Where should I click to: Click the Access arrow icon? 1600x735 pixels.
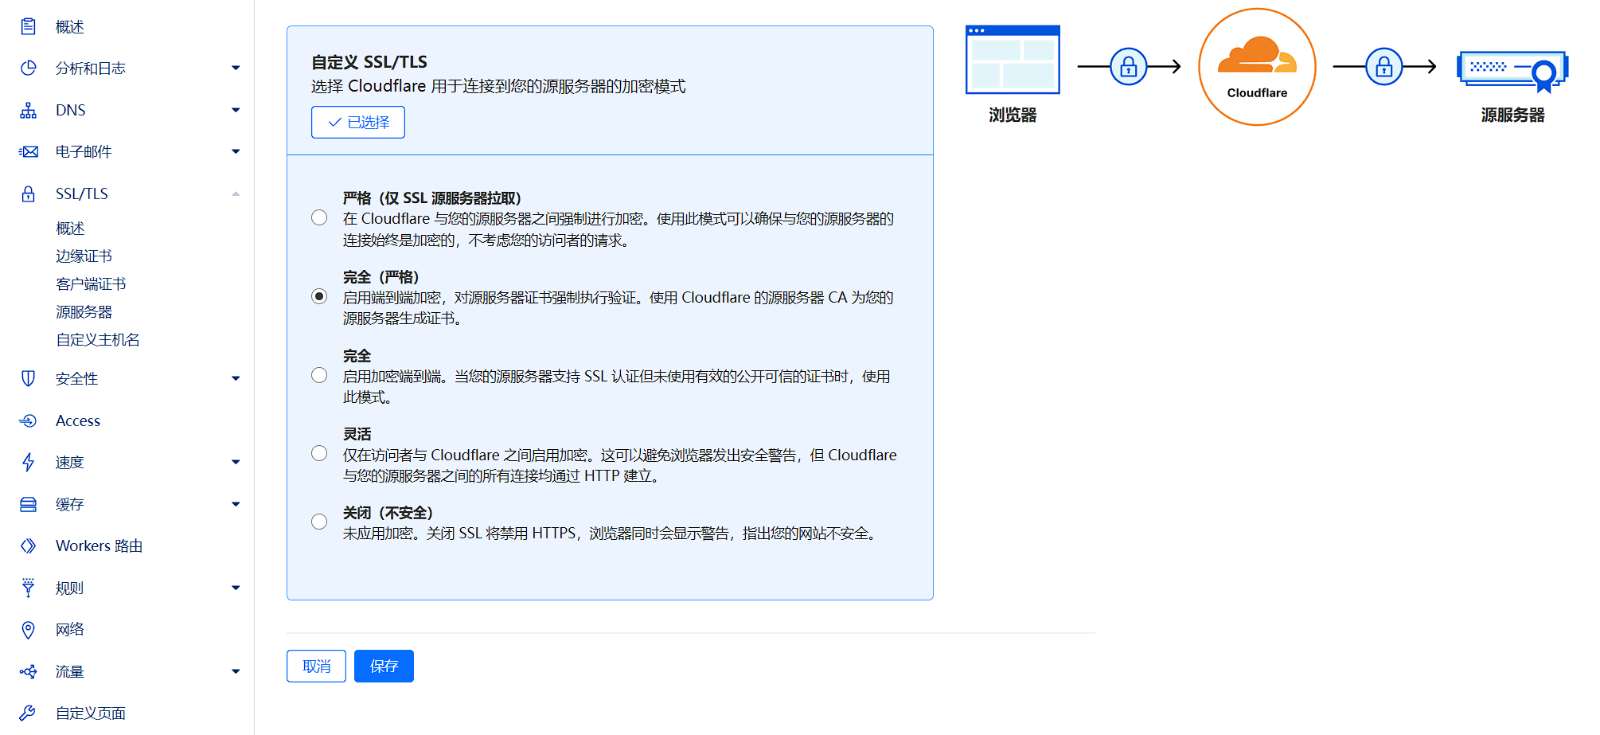click(x=28, y=421)
